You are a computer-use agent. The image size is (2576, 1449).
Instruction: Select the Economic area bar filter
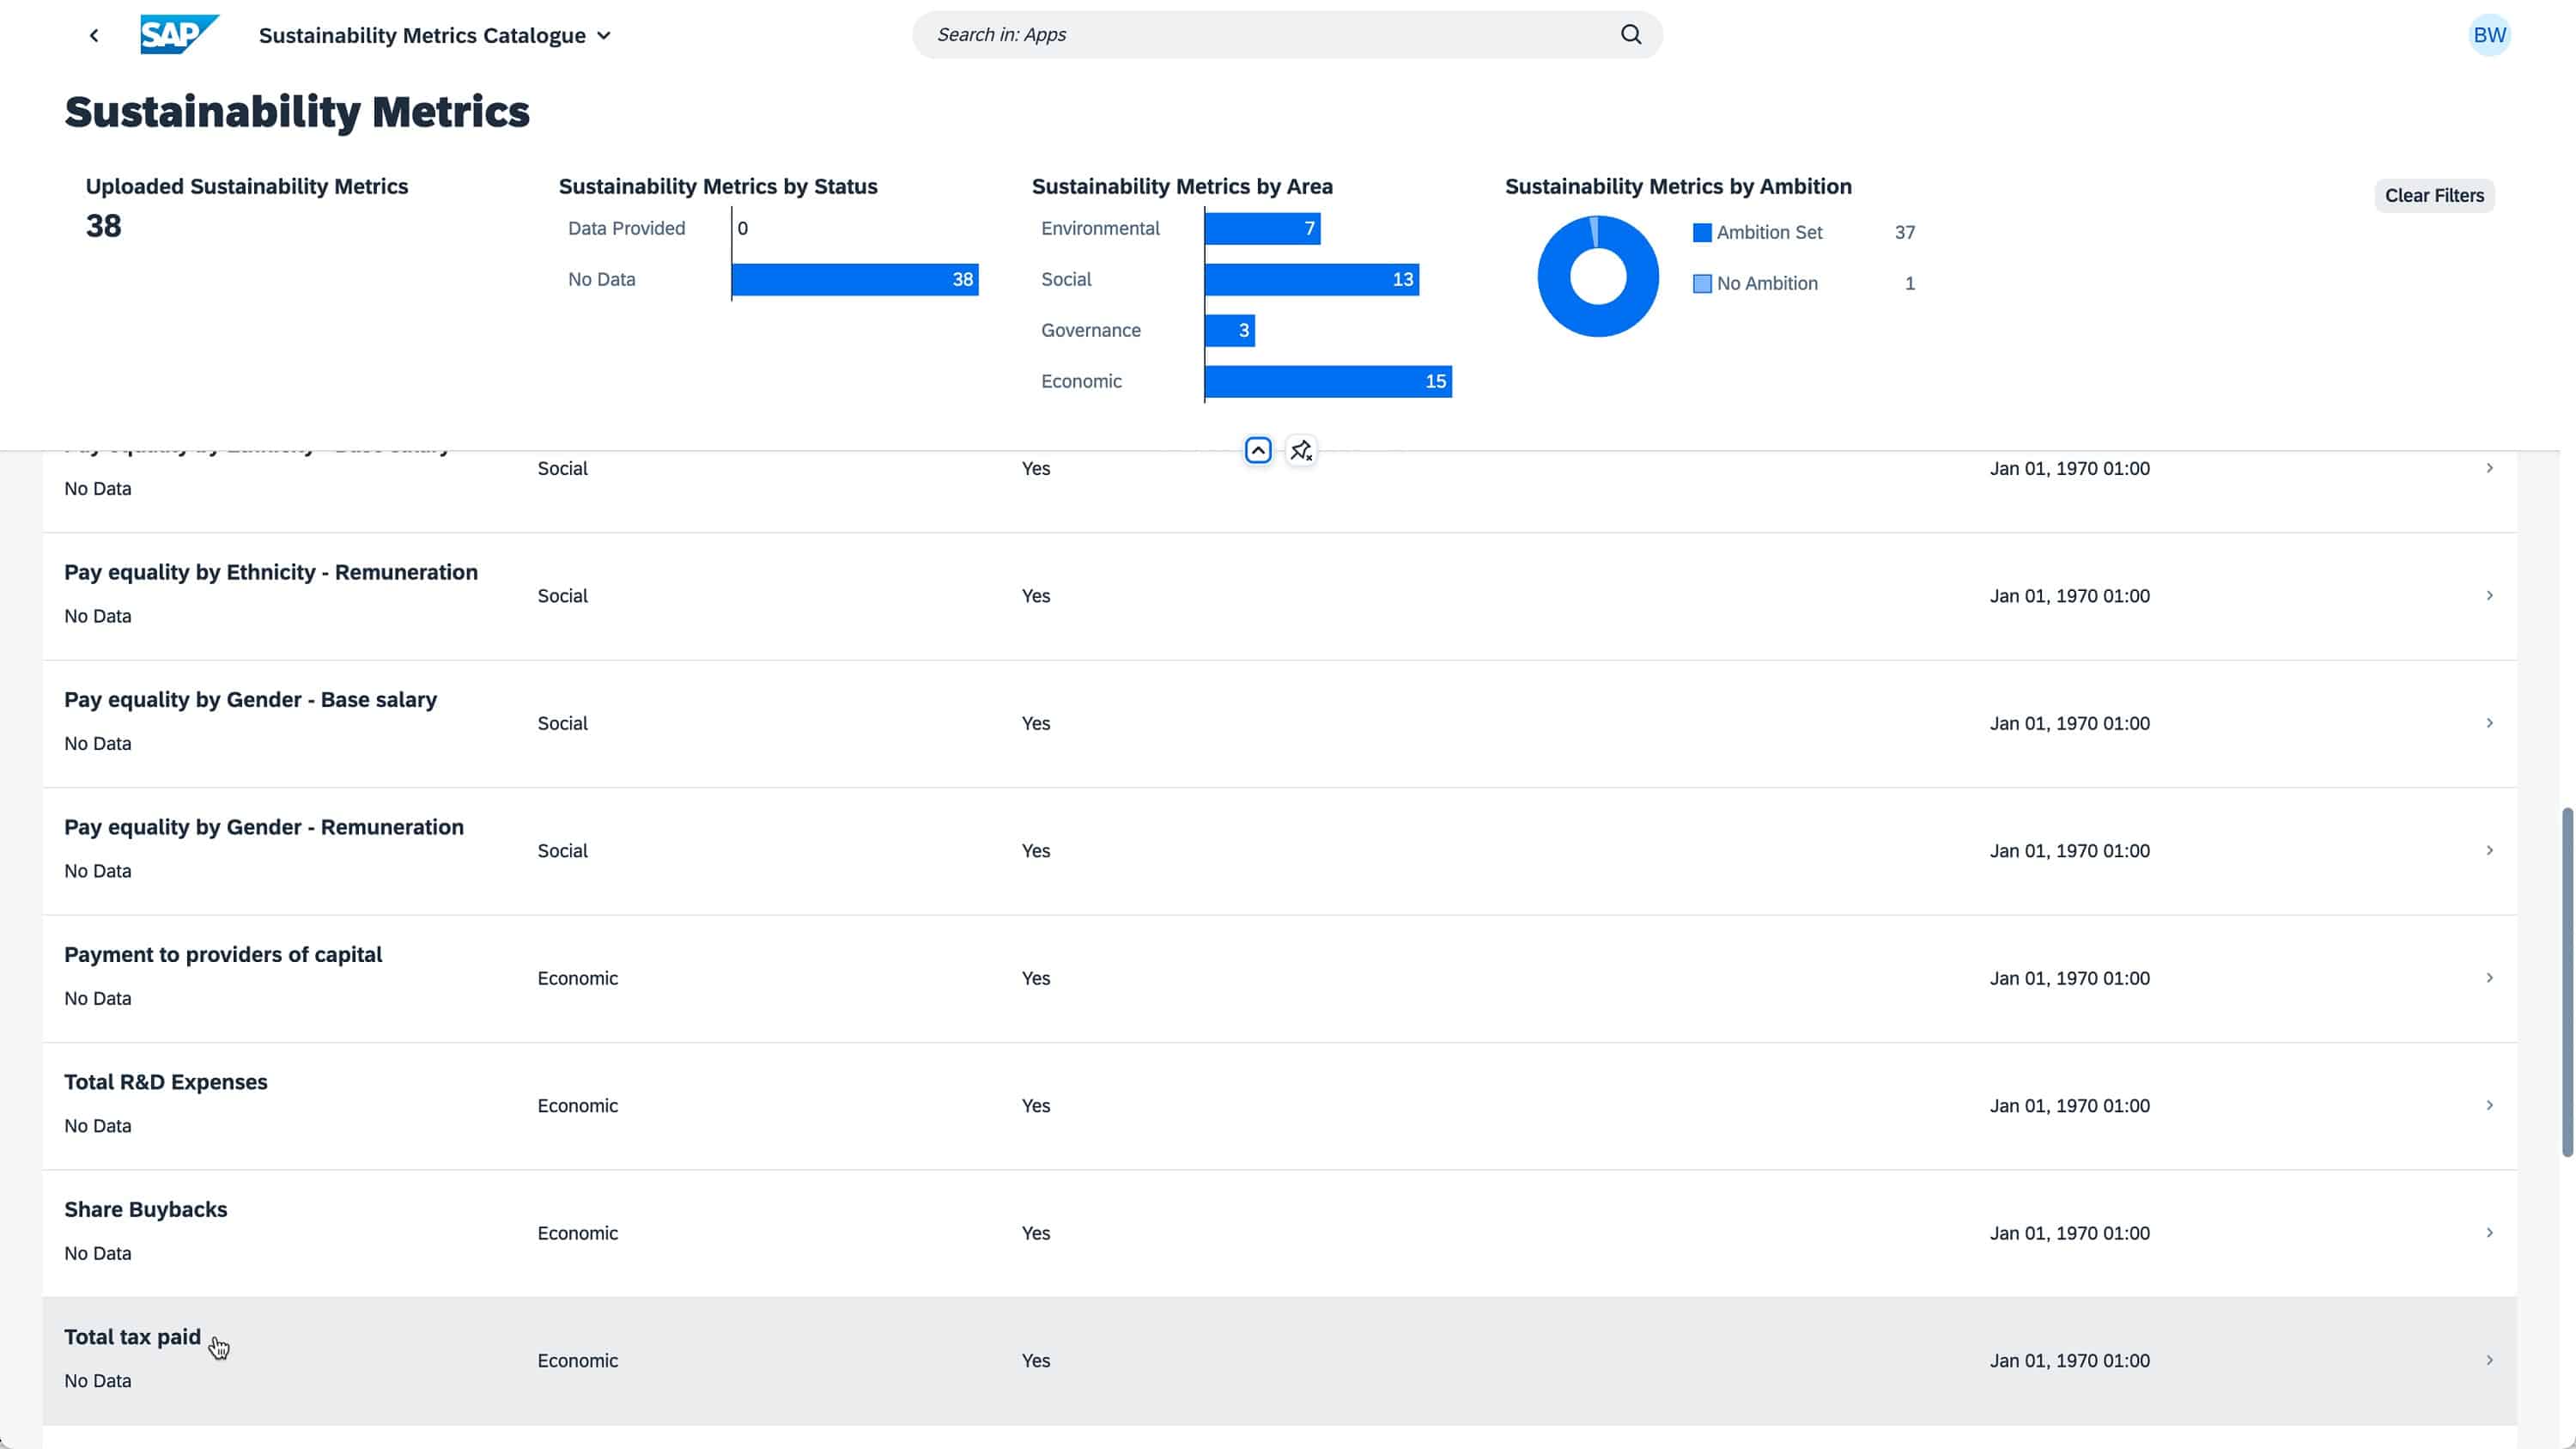(x=1325, y=381)
